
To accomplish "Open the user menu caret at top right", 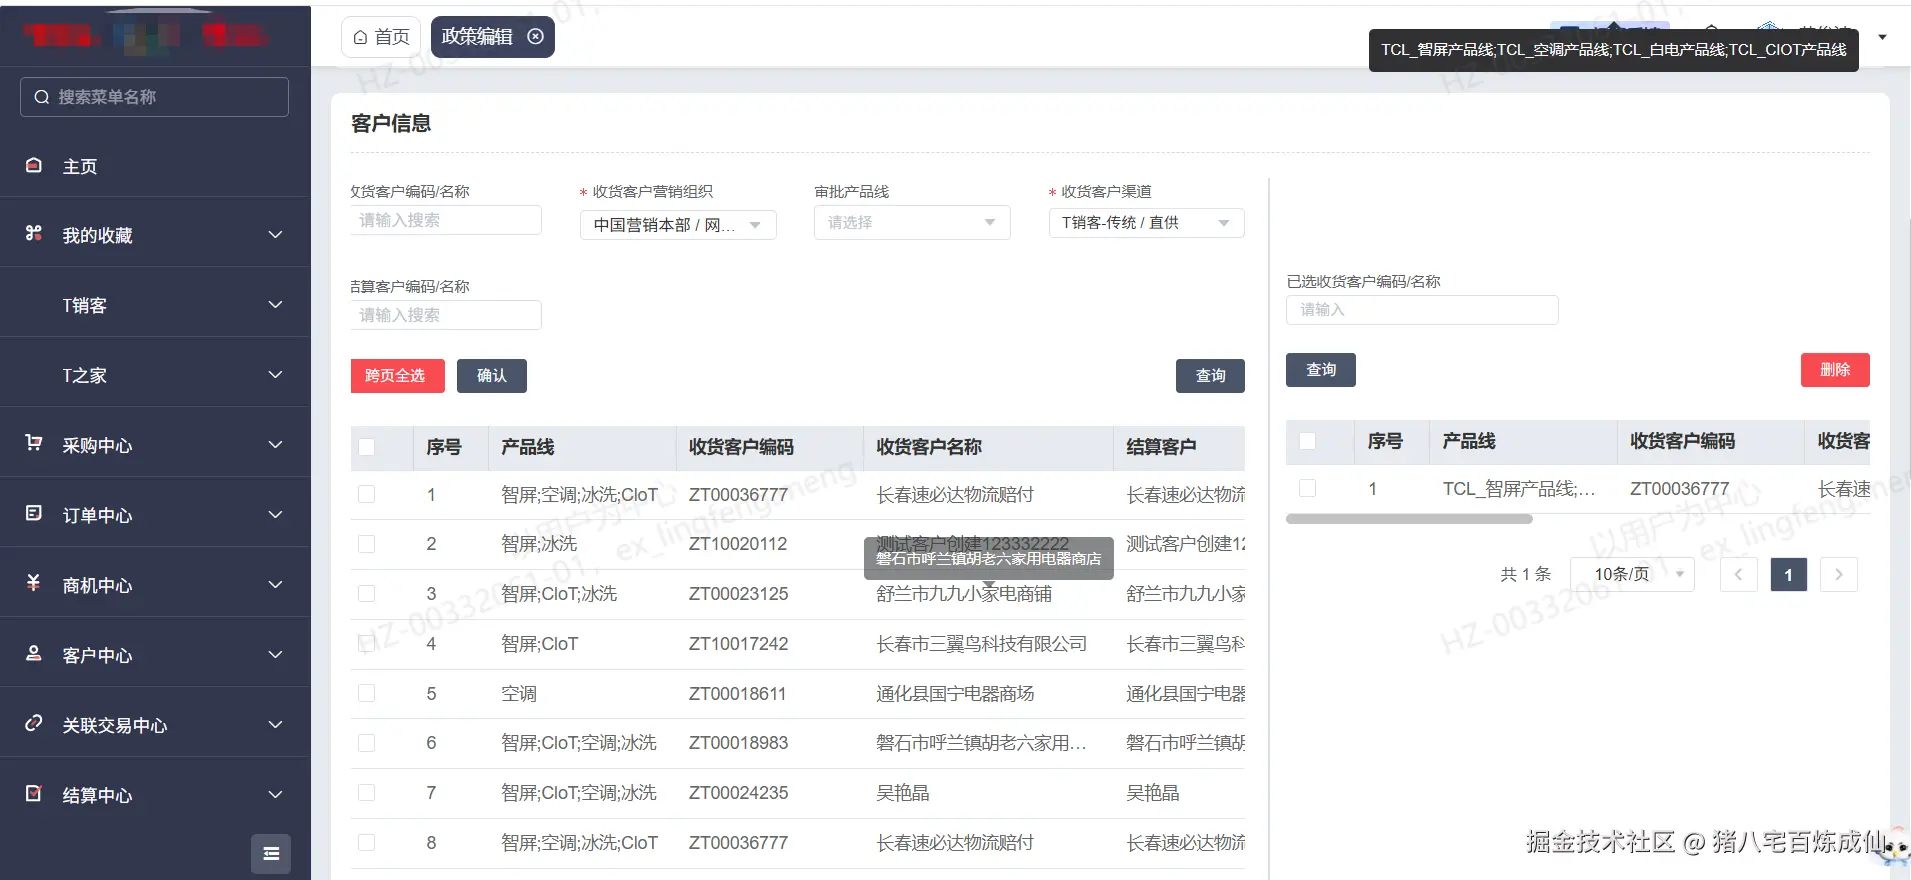I will click(x=1882, y=37).
